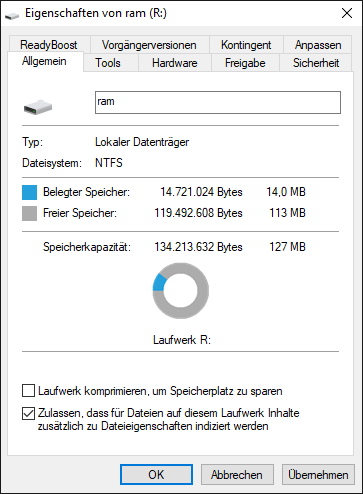This screenshot has height=494, width=363.
Task: Switch to the Hardware tab
Action: click(x=175, y=63)
